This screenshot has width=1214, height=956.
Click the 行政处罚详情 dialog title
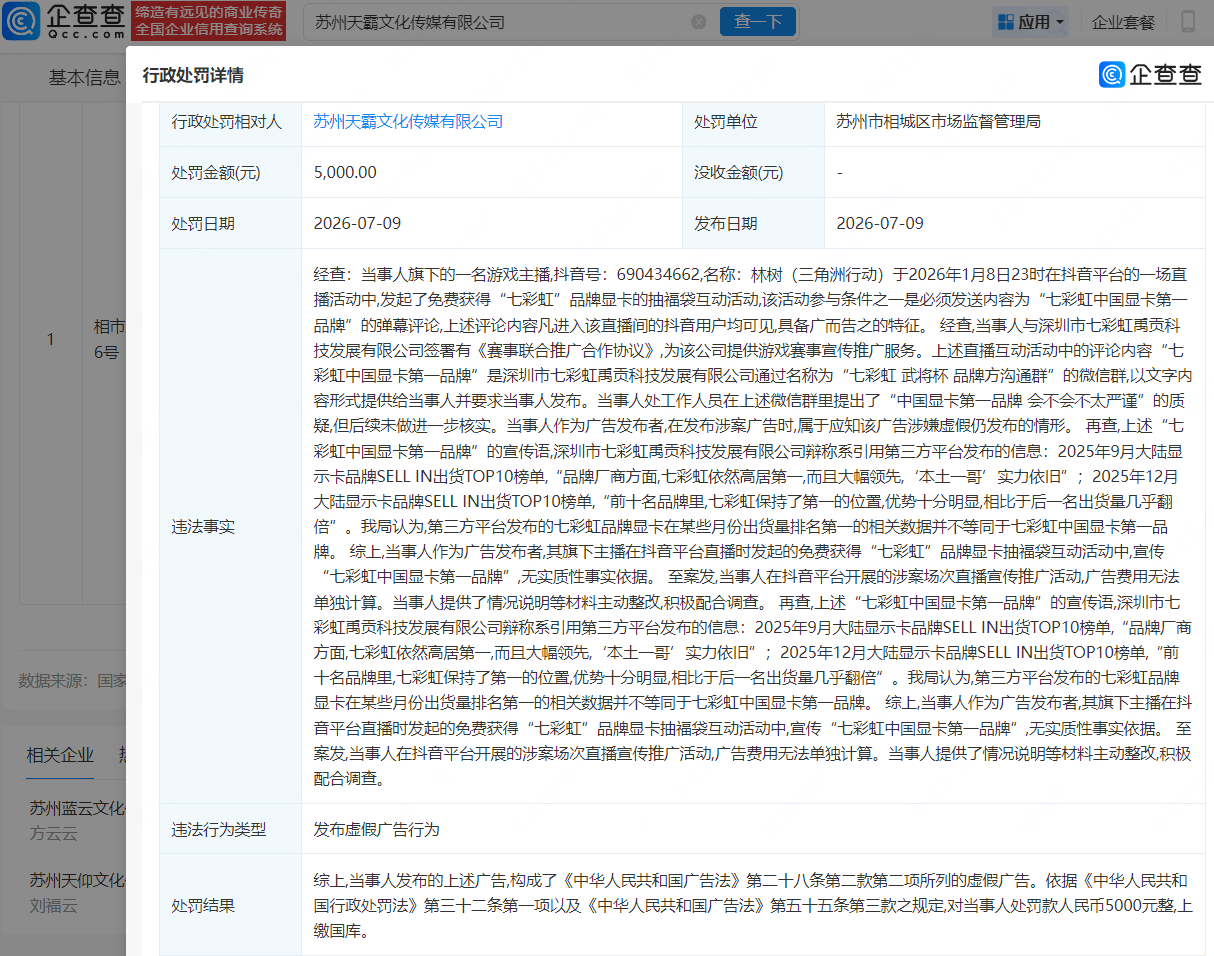click(193, 75)
